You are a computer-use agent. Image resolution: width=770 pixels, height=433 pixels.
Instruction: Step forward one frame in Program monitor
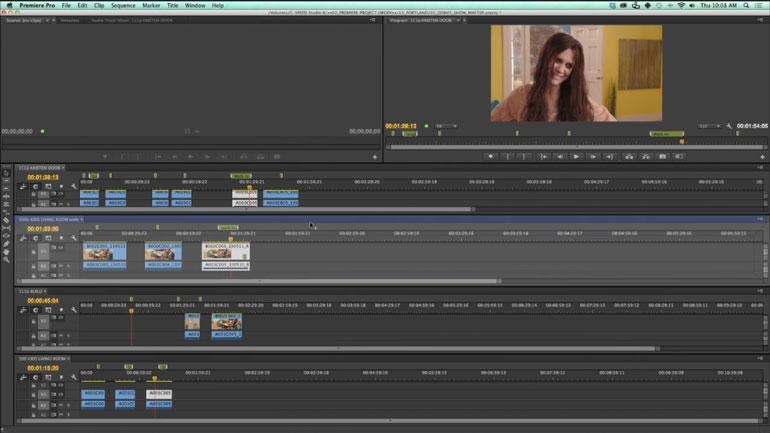click(593, 157)
